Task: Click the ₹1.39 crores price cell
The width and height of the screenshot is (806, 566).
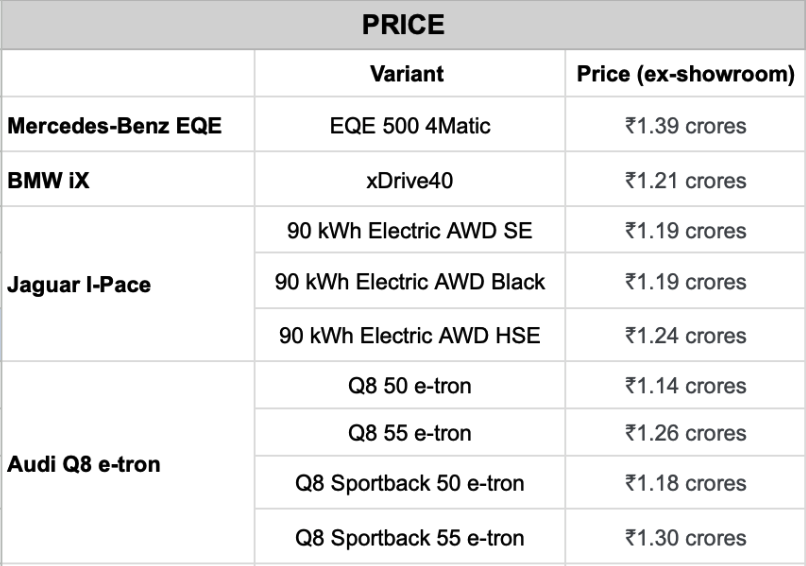Action: pyautogui.click(x=685, y=127)
